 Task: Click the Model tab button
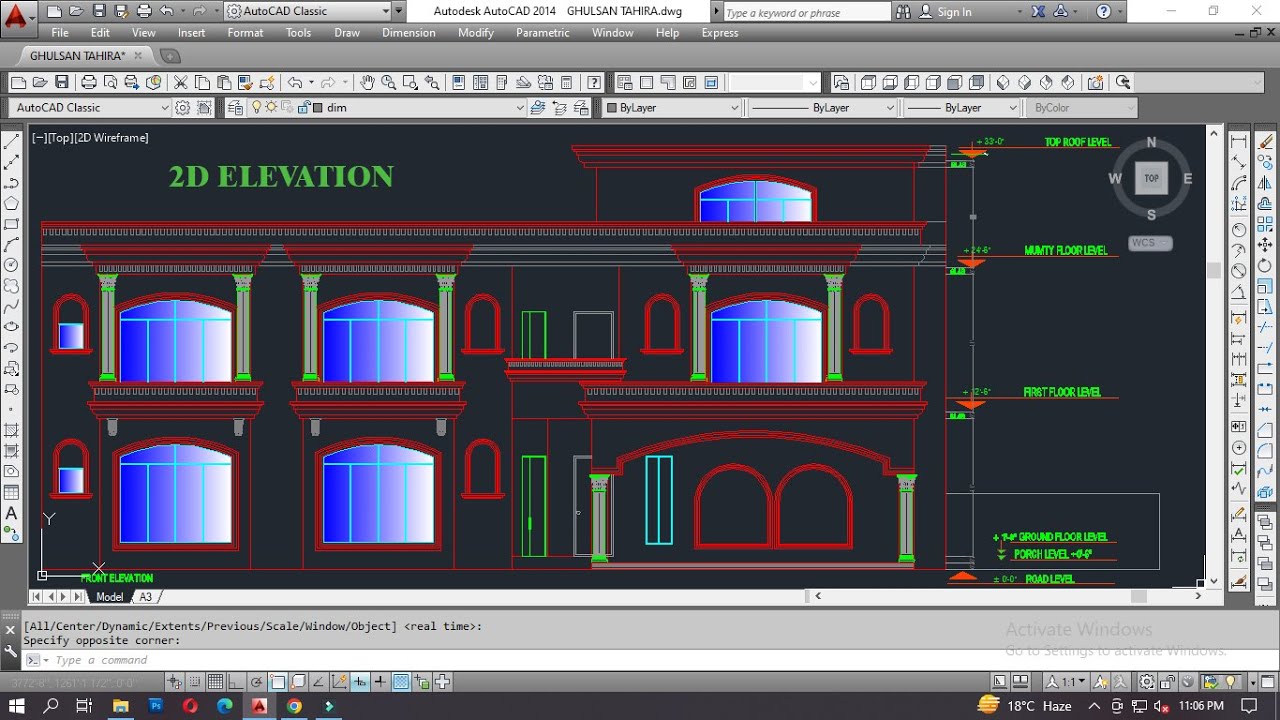click(110, 597)
